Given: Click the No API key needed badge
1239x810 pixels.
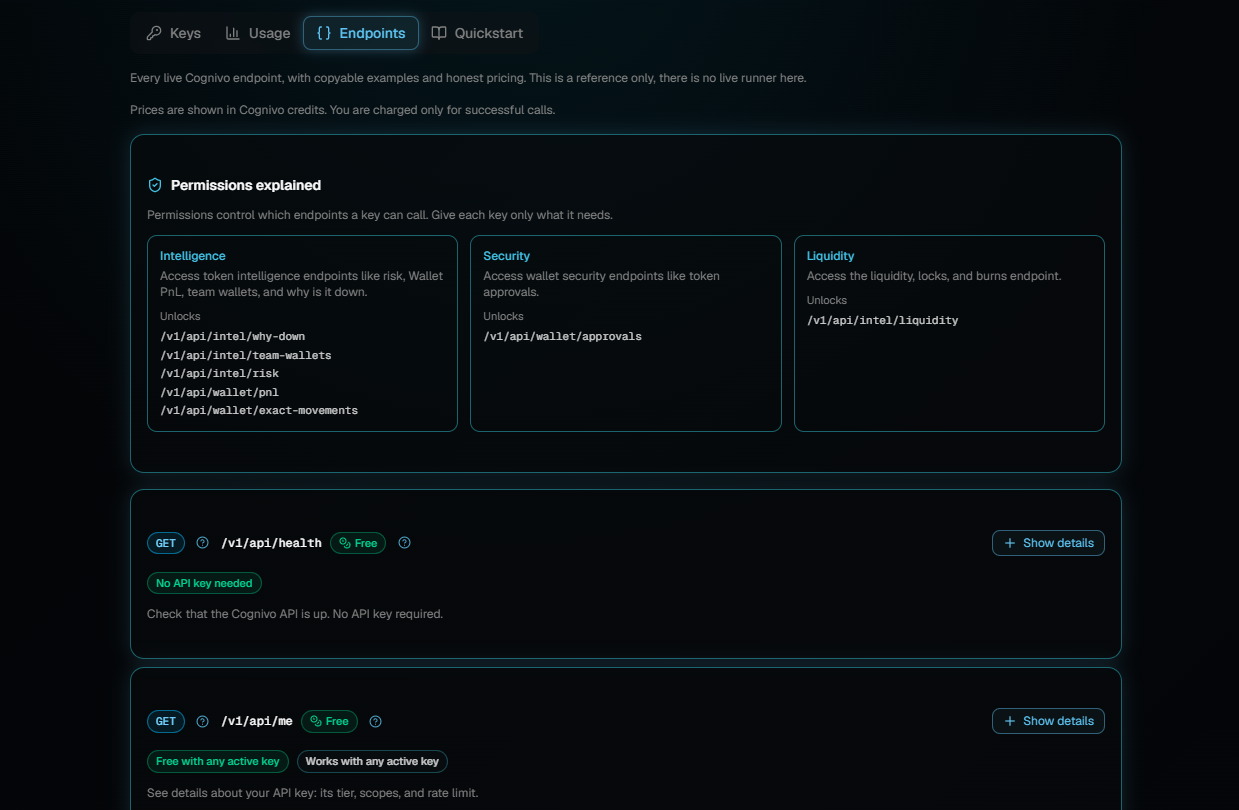Looking at the screenshot, I should coord(204,583).
